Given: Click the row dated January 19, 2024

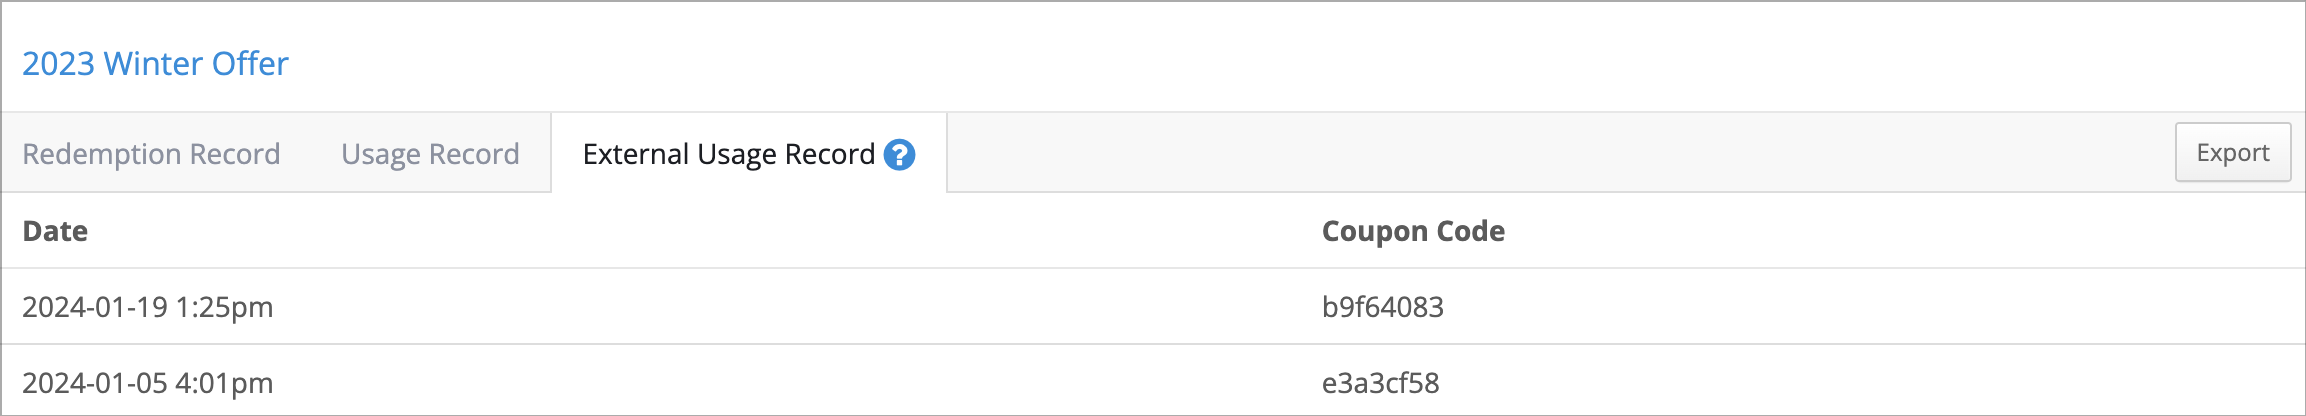Looking at the screenshot, I should [1153, 307].
